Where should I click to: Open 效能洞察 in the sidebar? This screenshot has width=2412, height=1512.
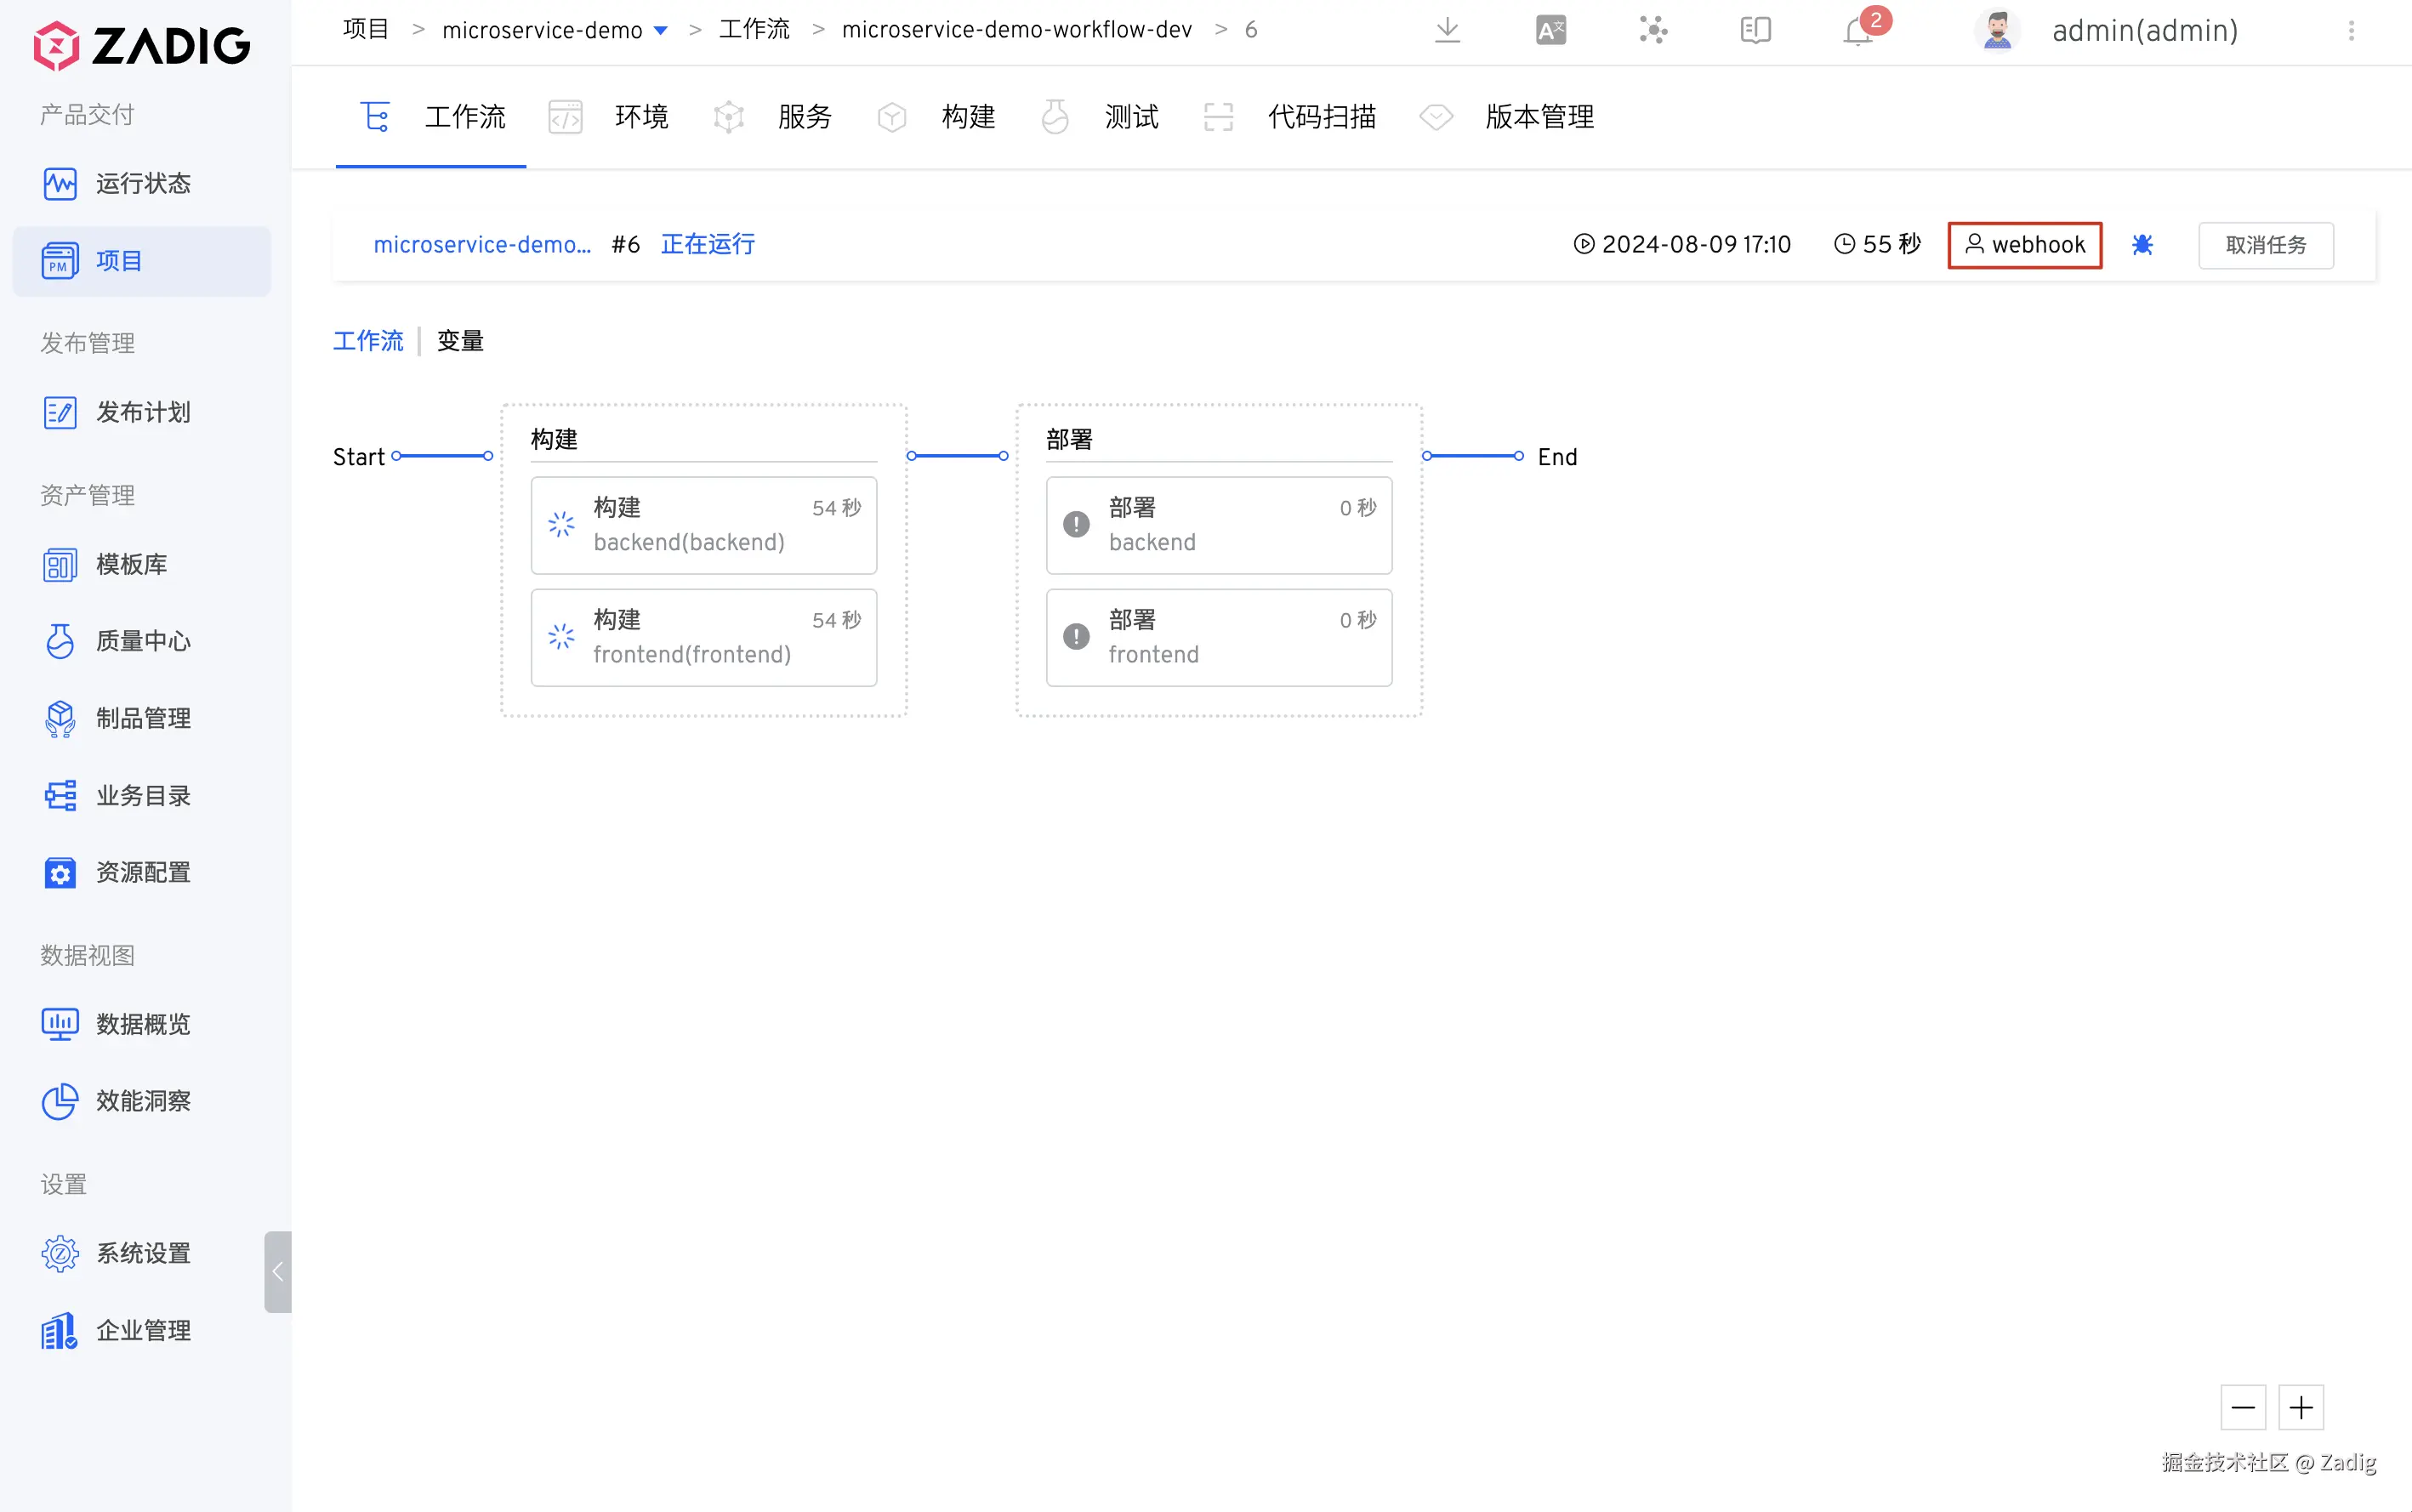(142, 1101)
